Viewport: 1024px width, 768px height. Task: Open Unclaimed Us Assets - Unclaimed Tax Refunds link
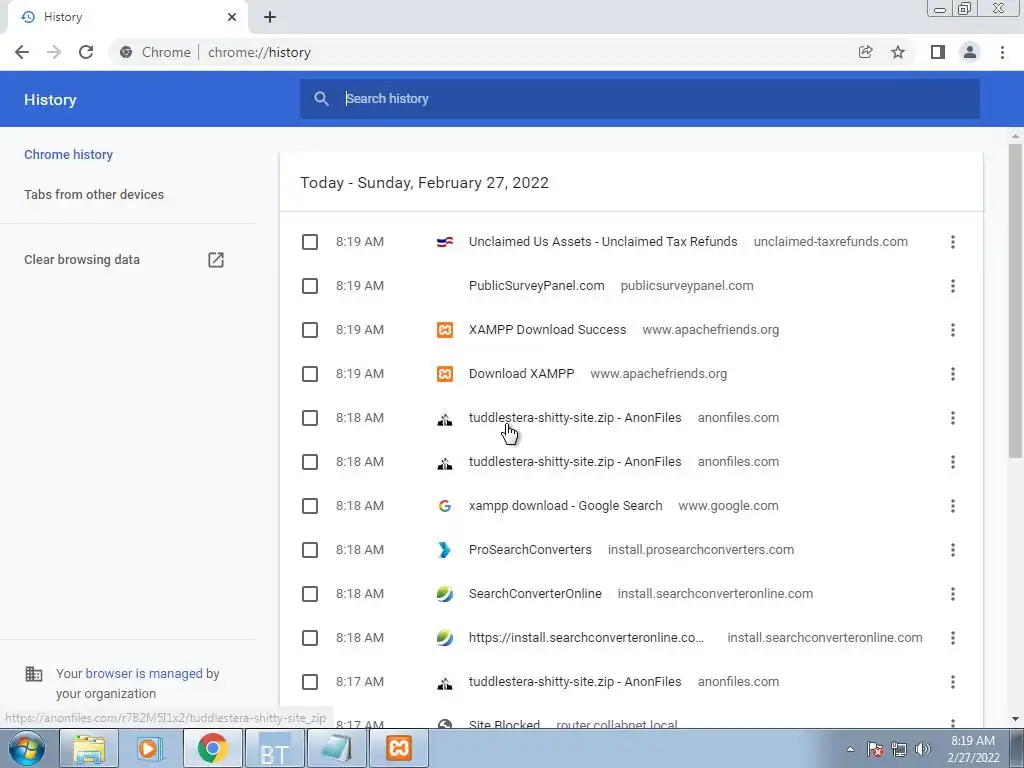coord(603,242)
